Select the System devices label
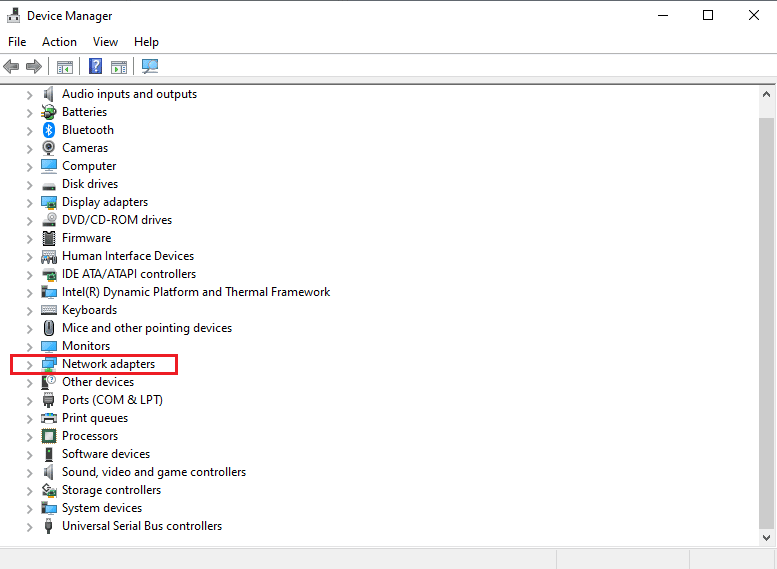The width and height of the screenshot is (777, 569). pyautogui.click(x=102, y=508)
